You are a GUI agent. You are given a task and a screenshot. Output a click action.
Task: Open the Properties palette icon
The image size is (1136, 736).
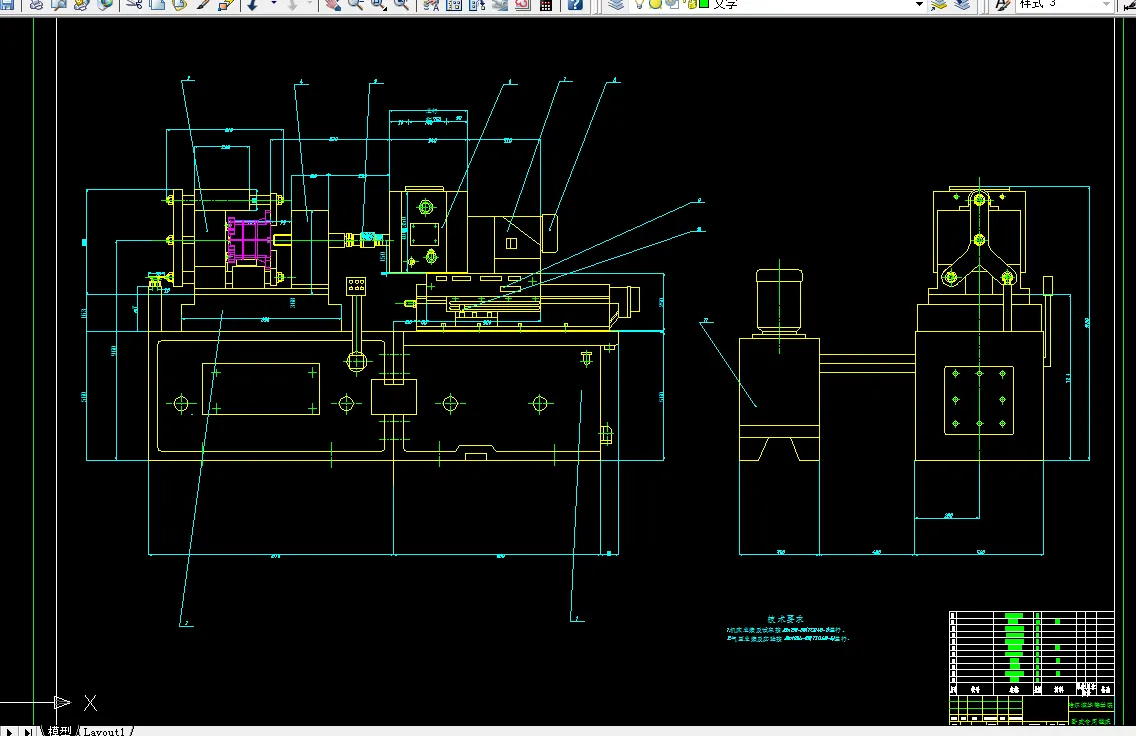[x=431, y=4]
